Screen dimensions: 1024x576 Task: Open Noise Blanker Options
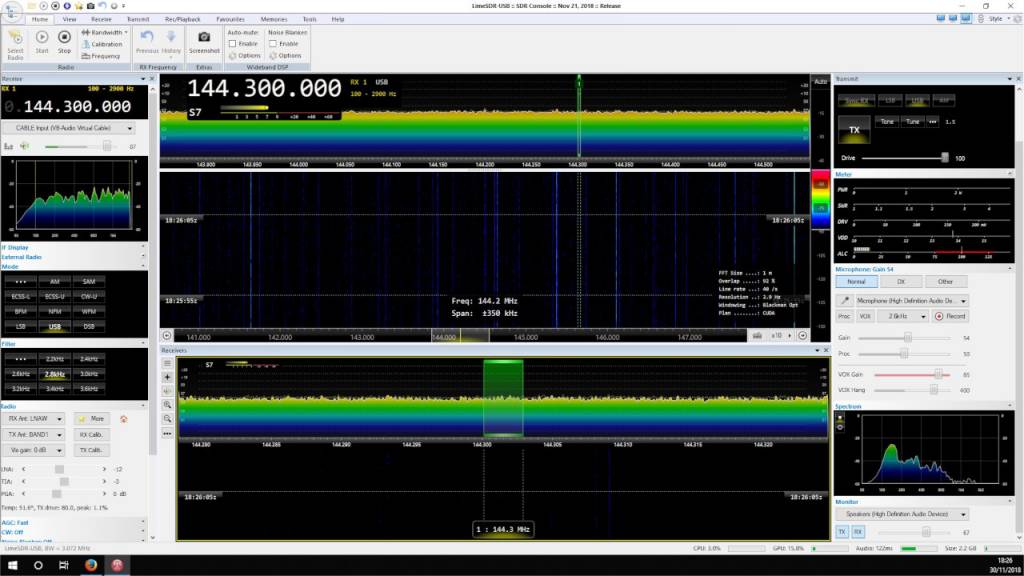pos(285,56)
